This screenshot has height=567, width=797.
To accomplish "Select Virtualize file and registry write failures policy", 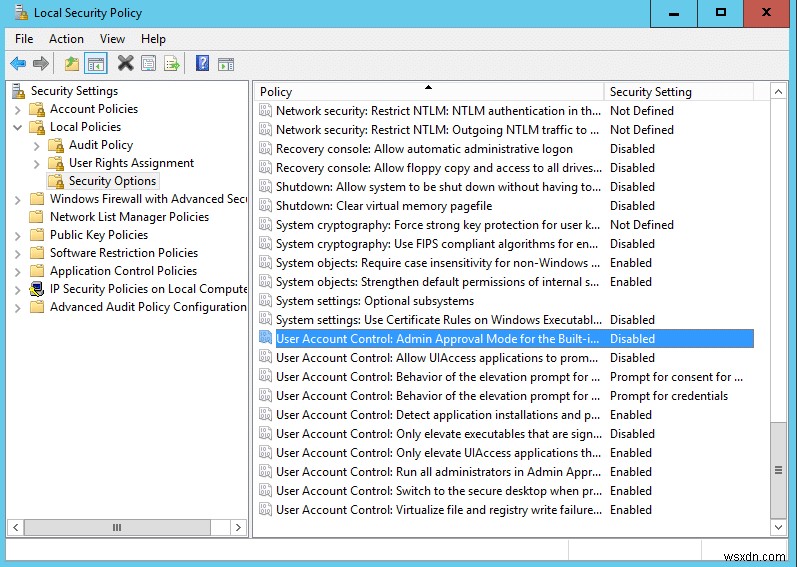I will pyautogui.click(x=439, y=510).
